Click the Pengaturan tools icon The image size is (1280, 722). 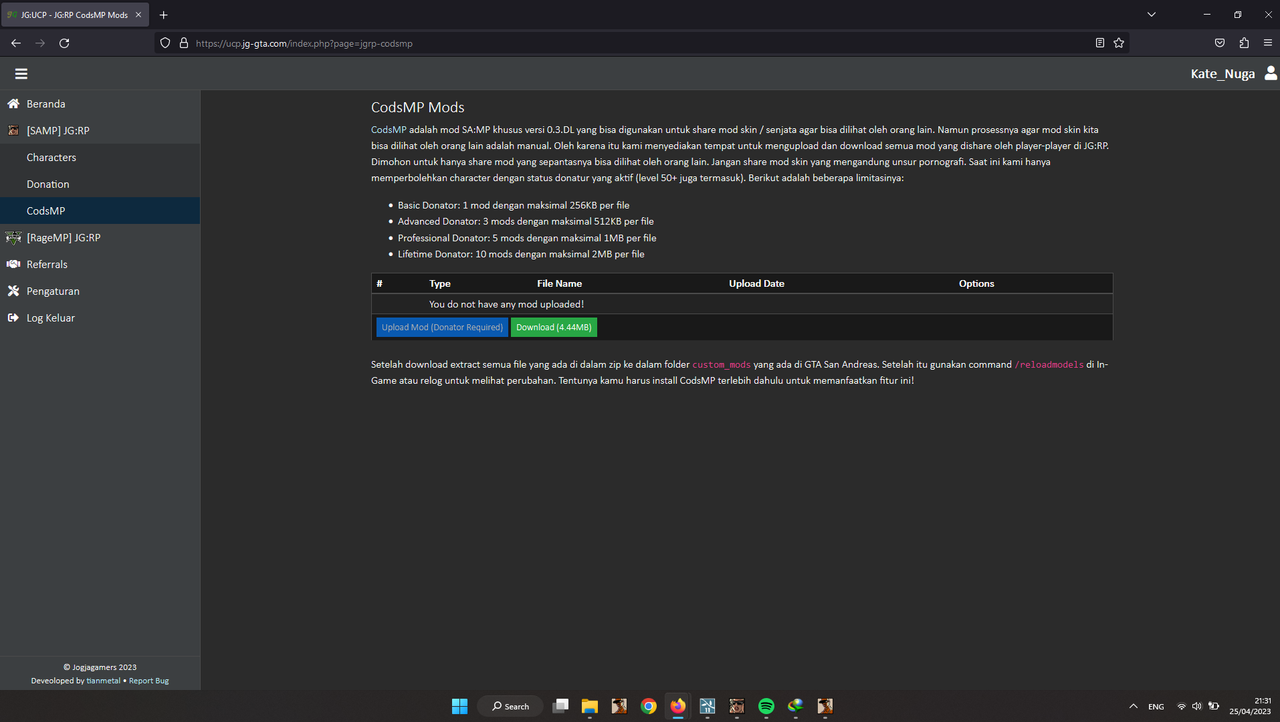13,291
